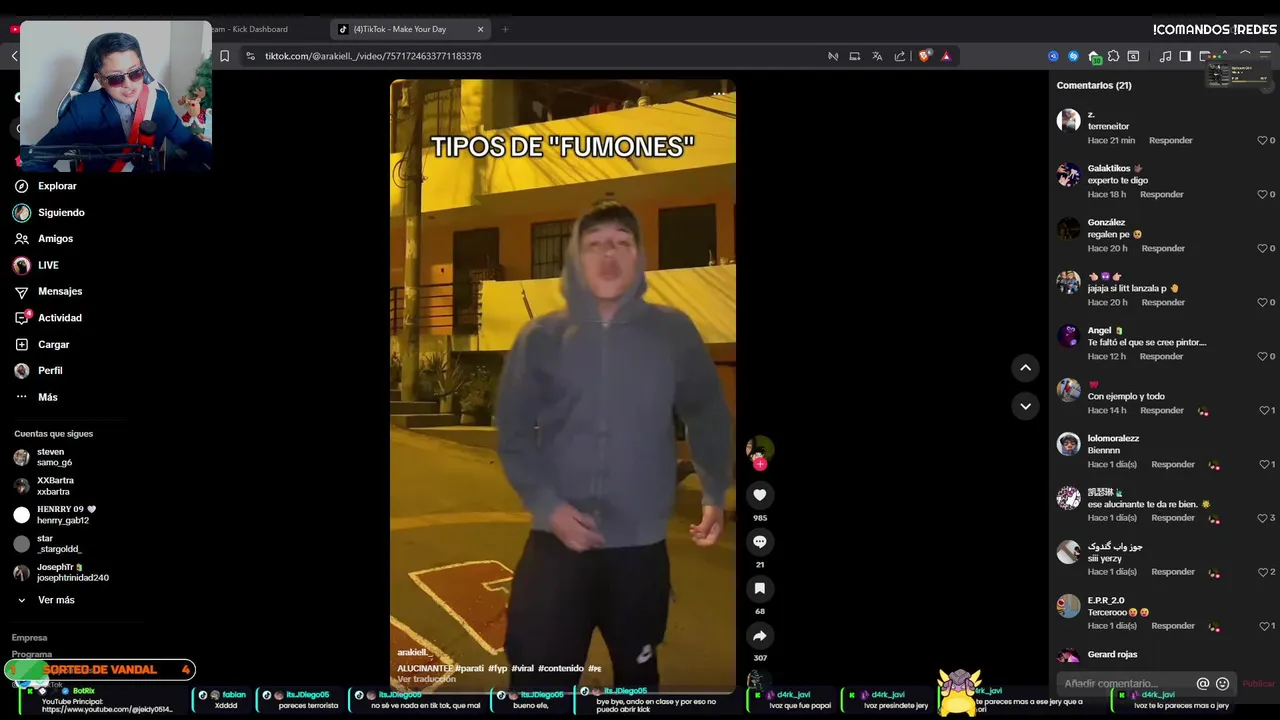Viewport: 1280px width, 720px height.
Task: Click the browser address bar URL
Action: (373, 56)
